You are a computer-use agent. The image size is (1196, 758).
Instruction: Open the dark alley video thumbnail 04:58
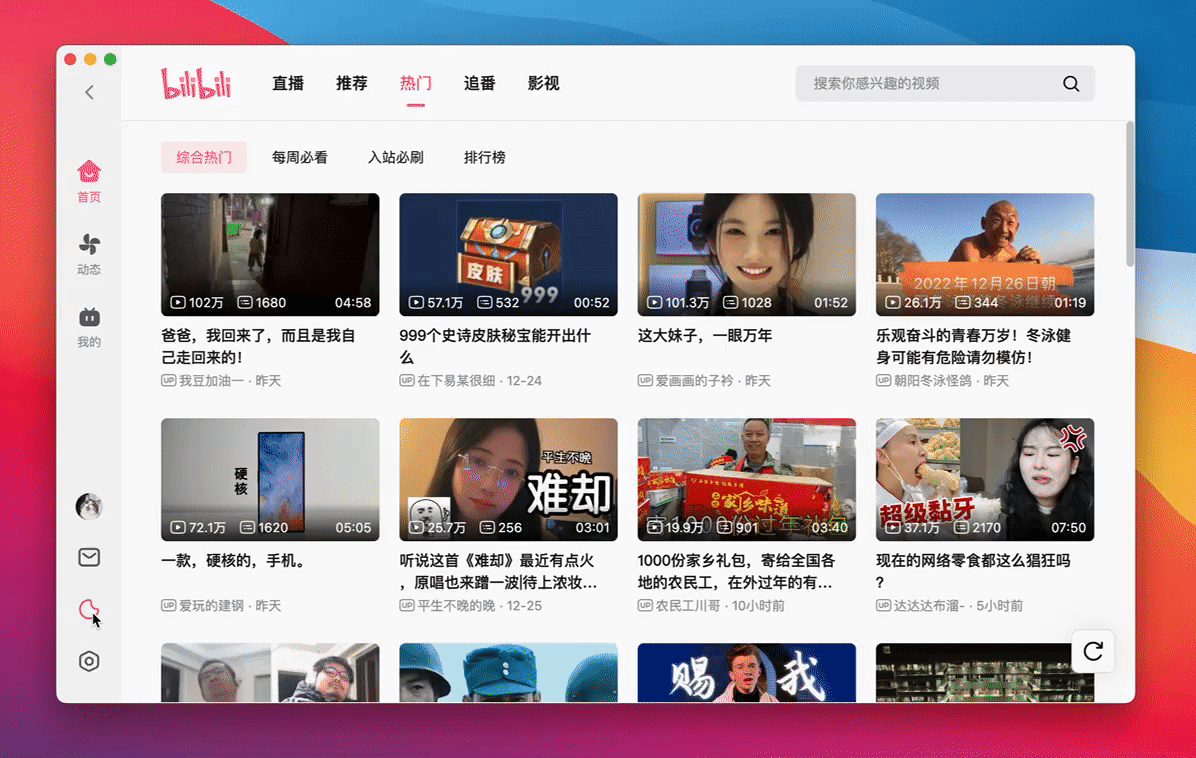pyautogui.click(x=270, y=255)
